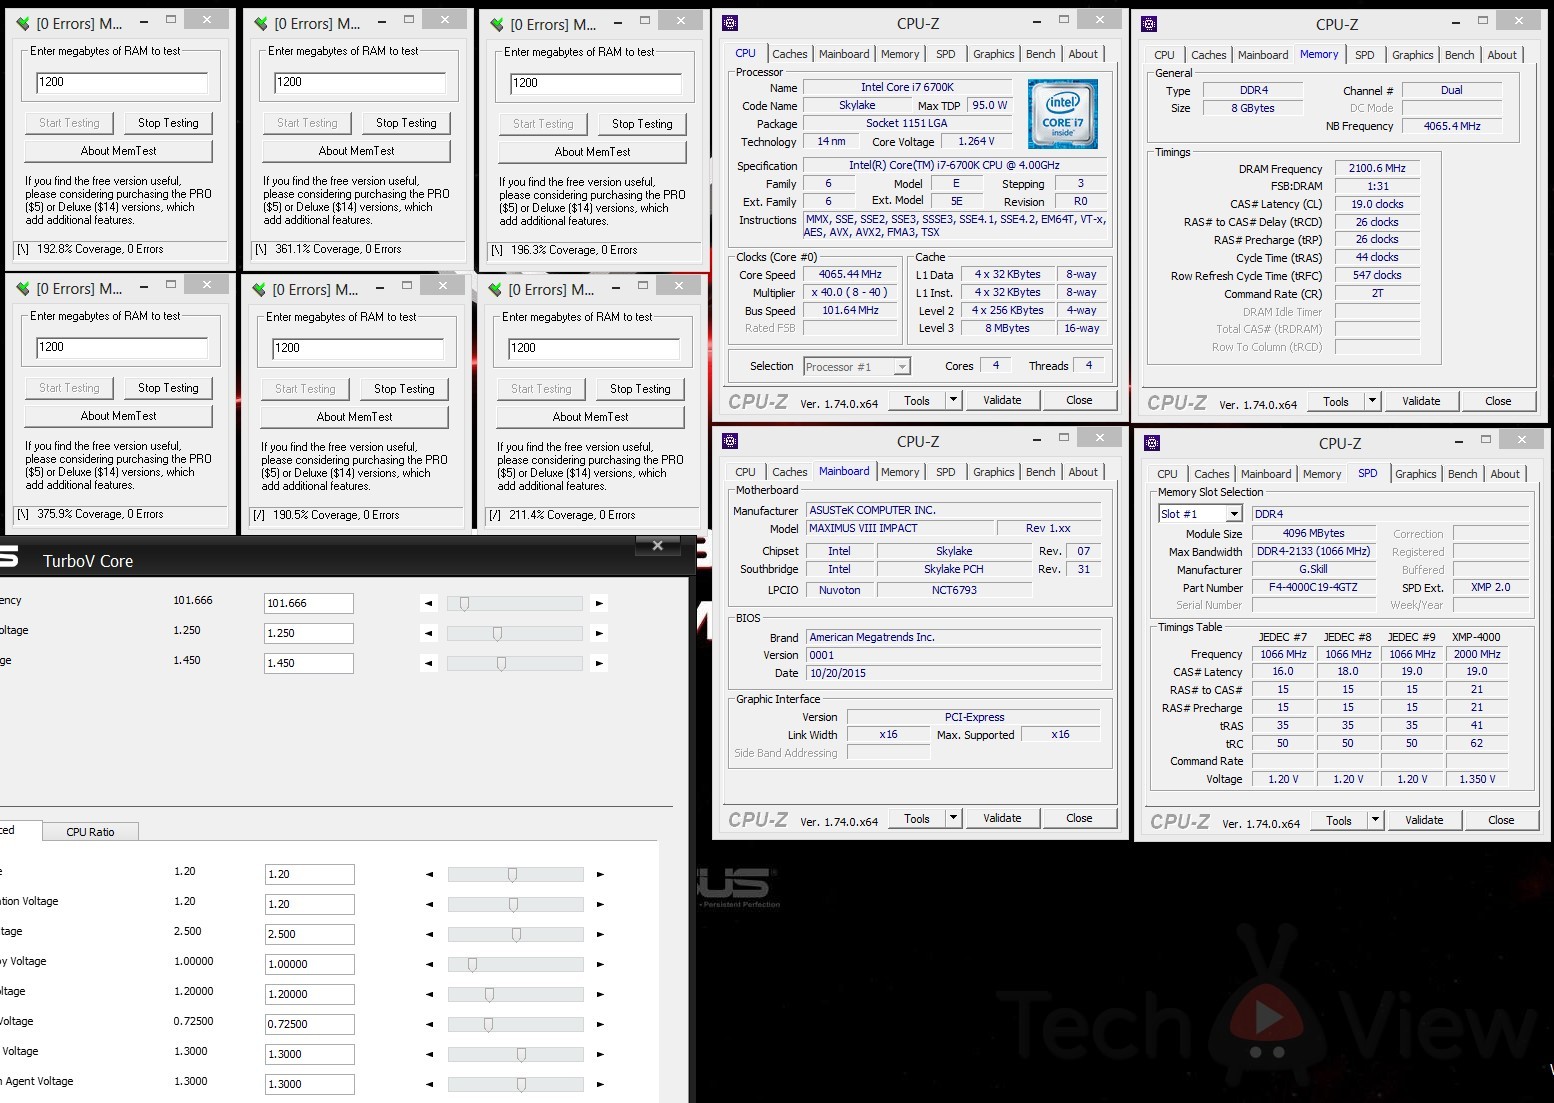This screenshot has width=1554, height=1103.
Task: Click the slider of the 1.450 voltage row
Action: (x=514, y=663)
